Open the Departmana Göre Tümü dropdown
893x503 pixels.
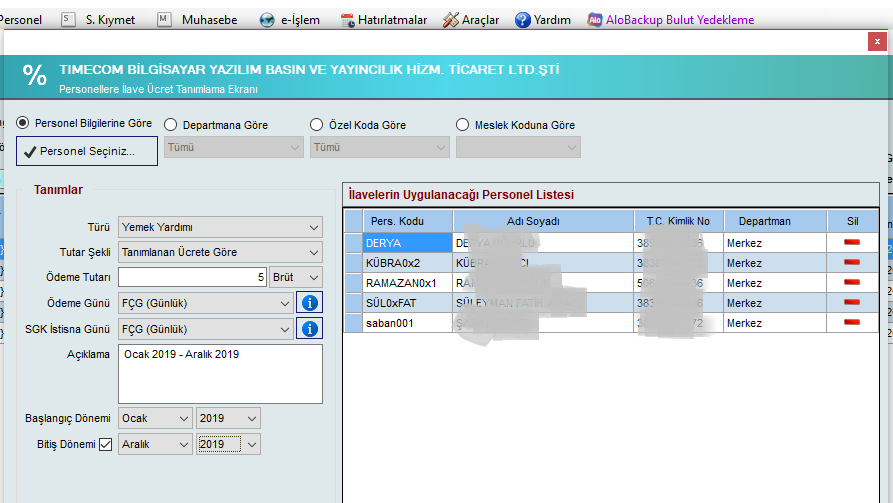coord(234,148)
